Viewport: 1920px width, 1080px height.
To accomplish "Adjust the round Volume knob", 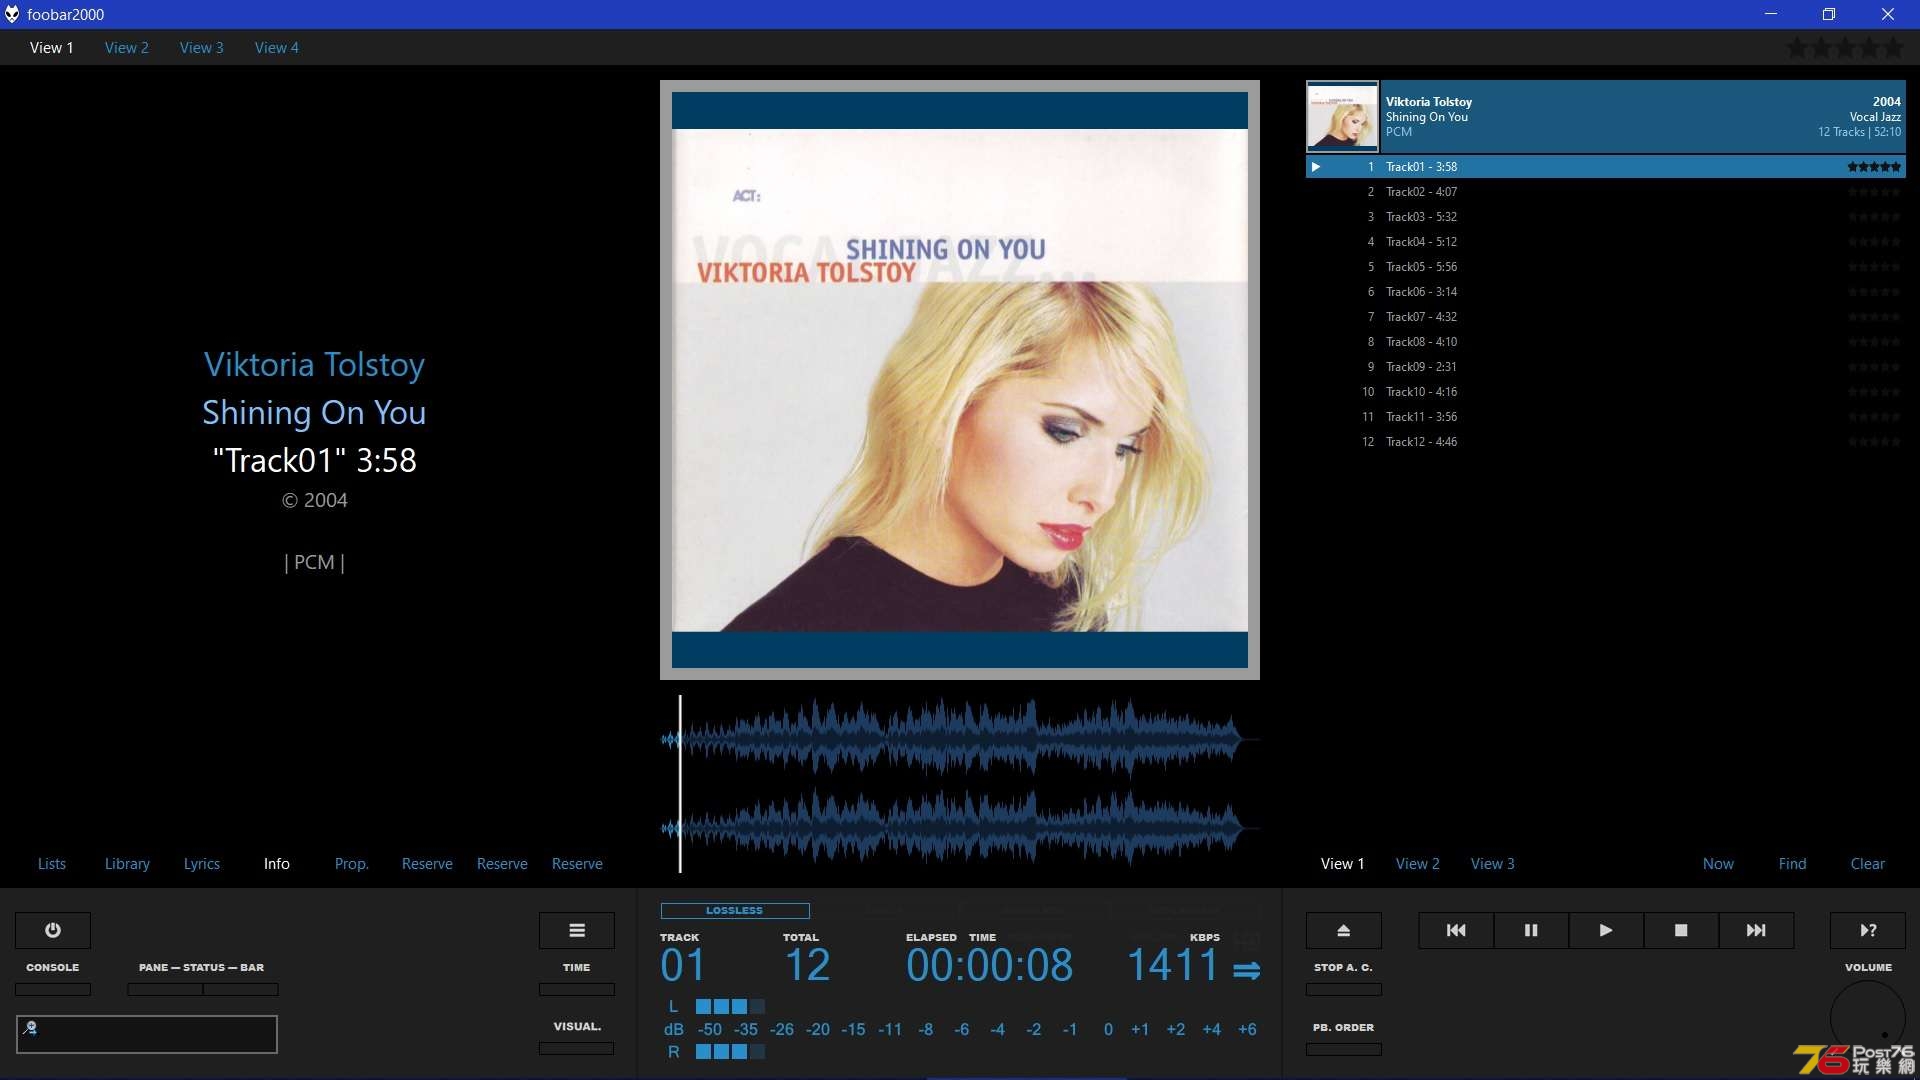I will point(1868,1017).
